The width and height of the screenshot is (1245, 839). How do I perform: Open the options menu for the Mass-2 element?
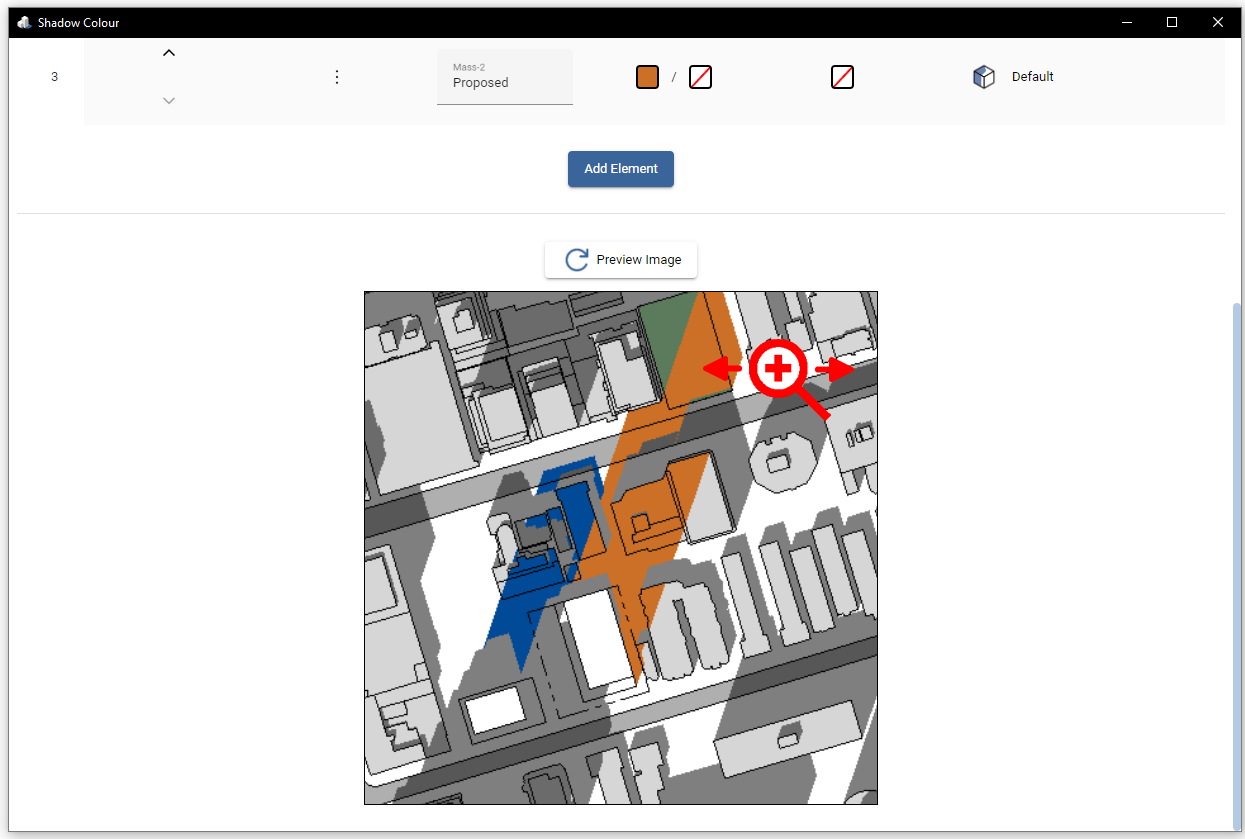(x=336, y=76)
